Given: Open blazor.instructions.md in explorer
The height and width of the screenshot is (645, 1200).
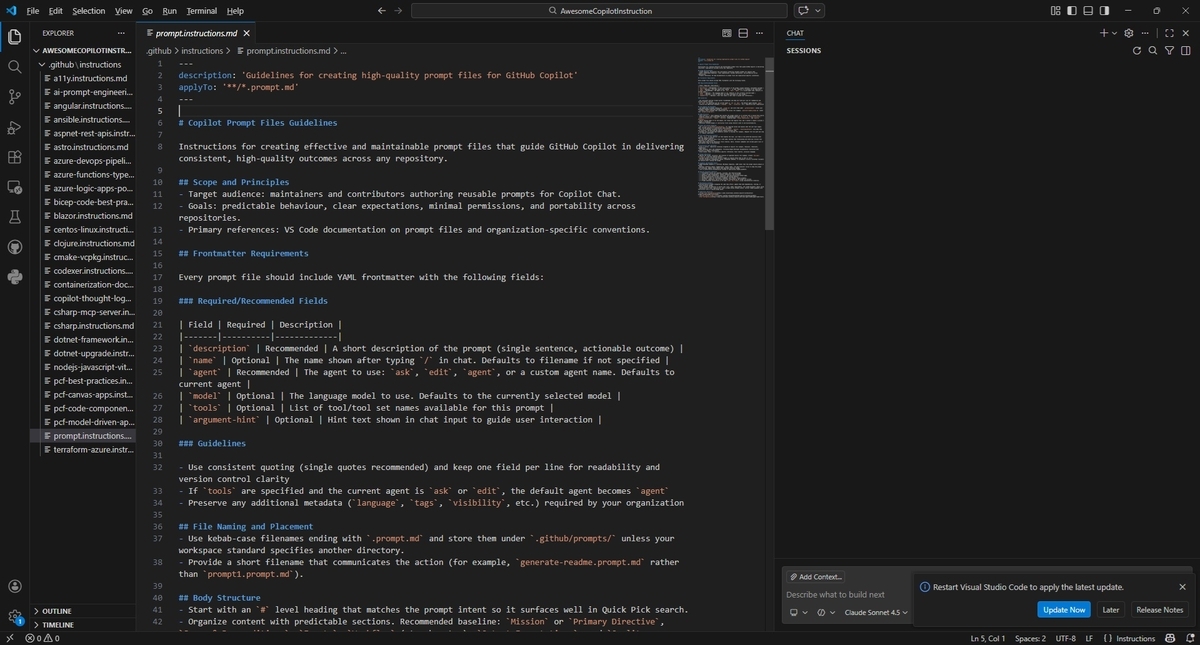Looking at the screenshot, I should pos(92,215).
